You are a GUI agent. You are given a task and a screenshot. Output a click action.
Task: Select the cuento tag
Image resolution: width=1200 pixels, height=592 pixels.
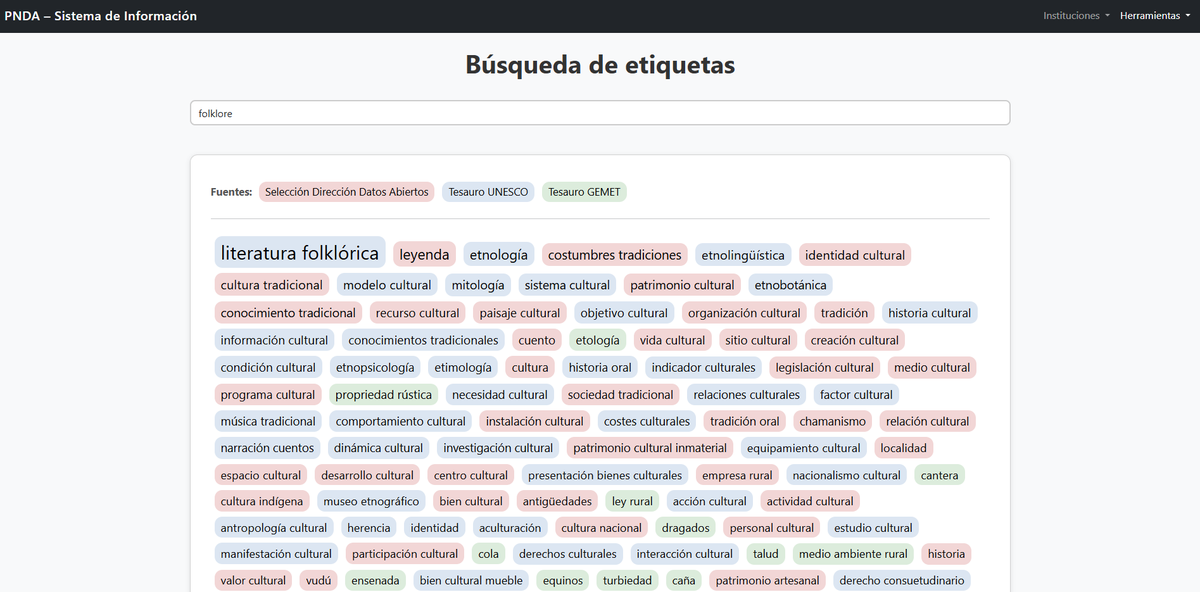click(537, 340)
